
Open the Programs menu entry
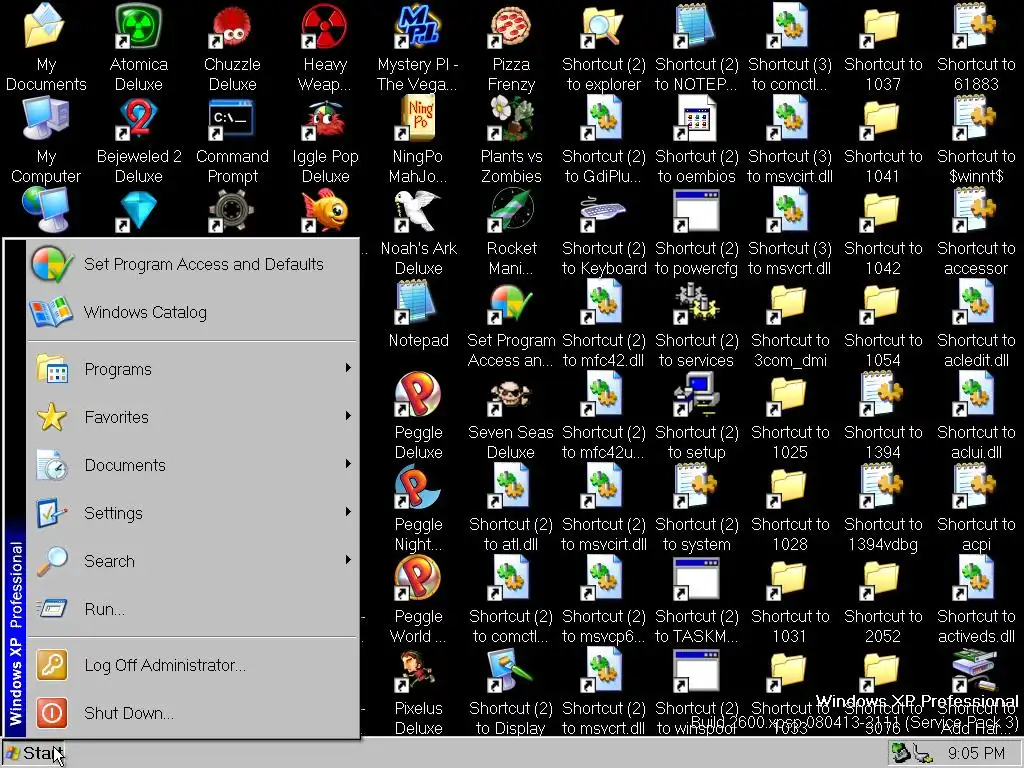(193, 369)
